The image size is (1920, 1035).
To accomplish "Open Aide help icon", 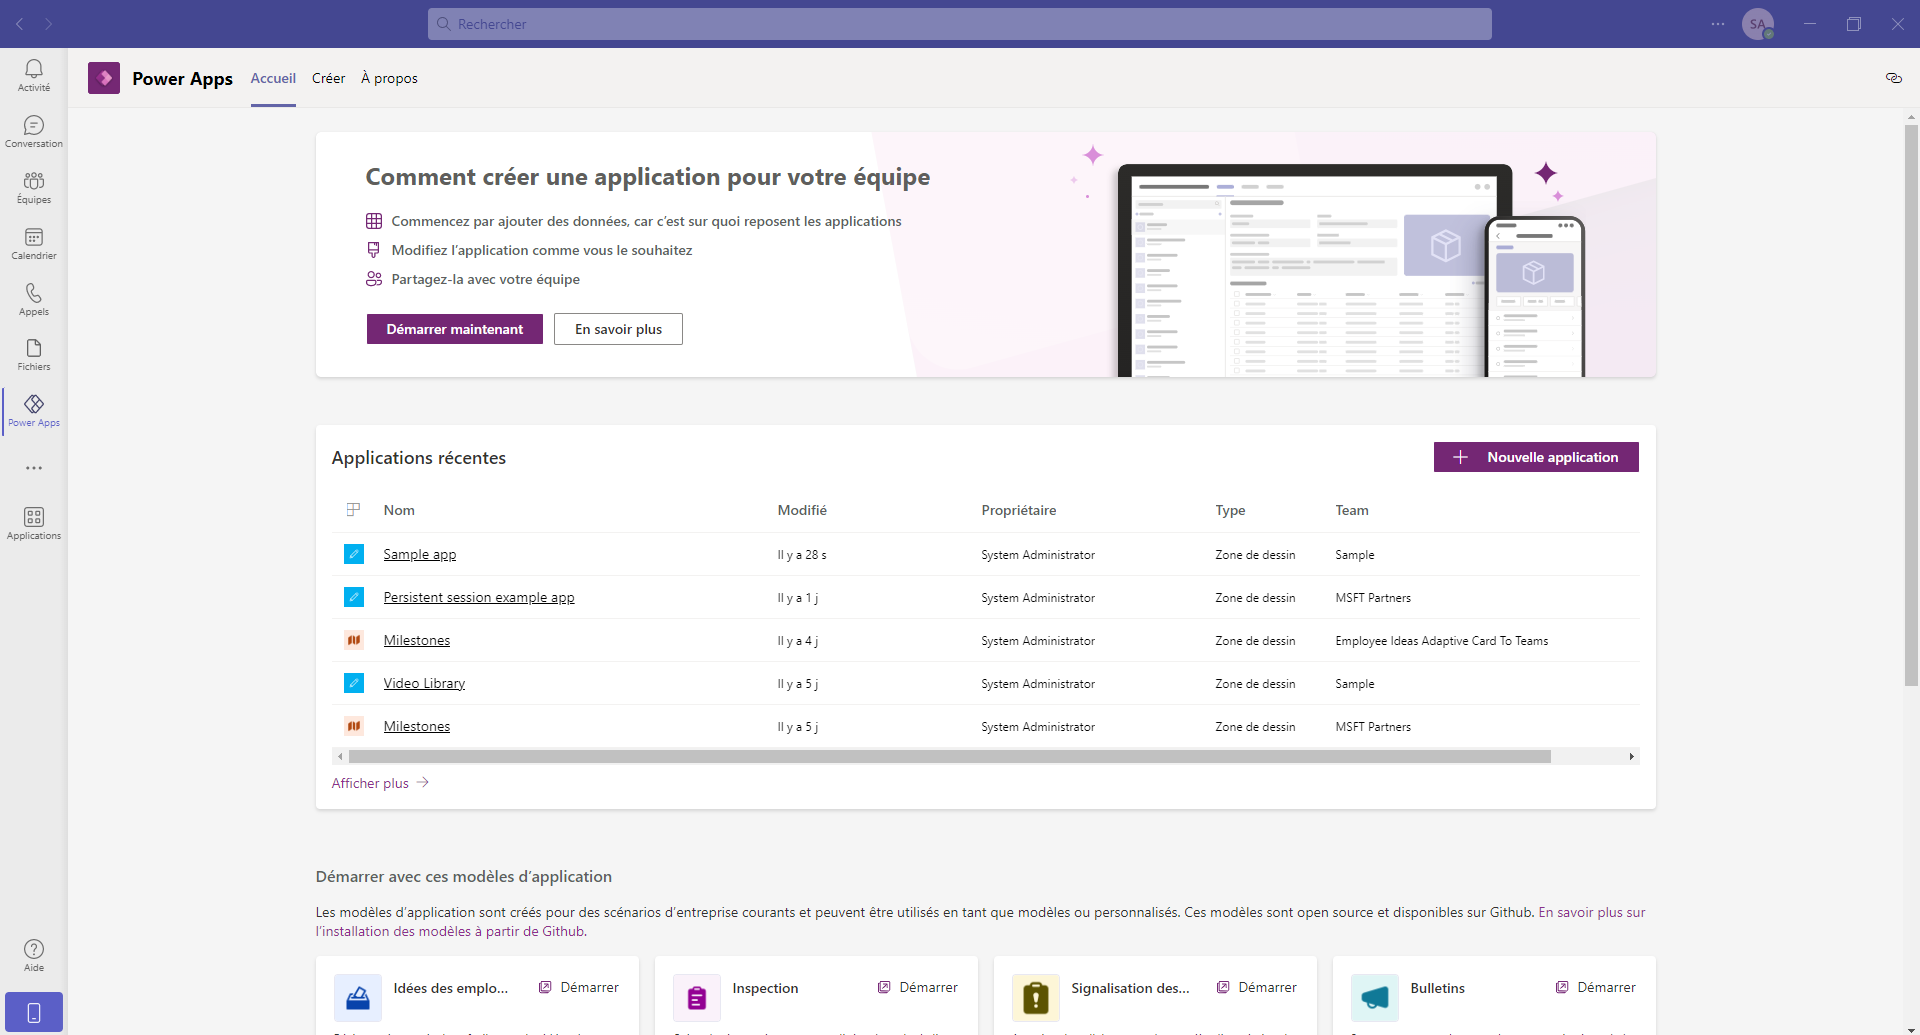I will pyautogui.click(x=34, y=955).
